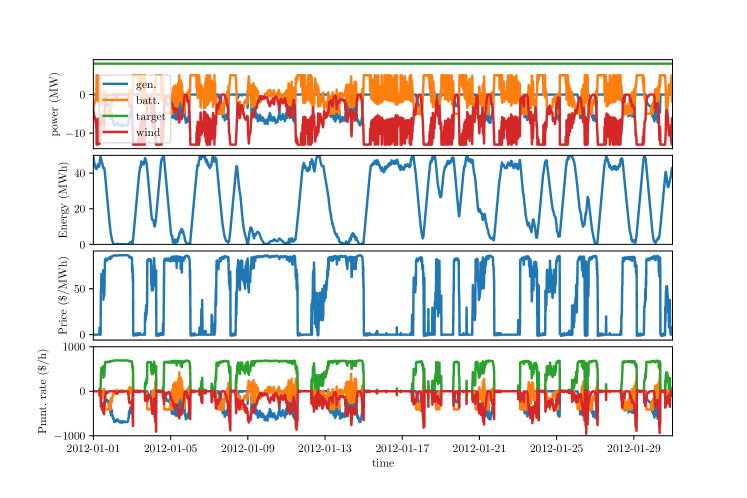Click the 'Pmnt. rate ($/h)' y-axis label
Viewport: 747px width, 498px height.
(42, 391)
